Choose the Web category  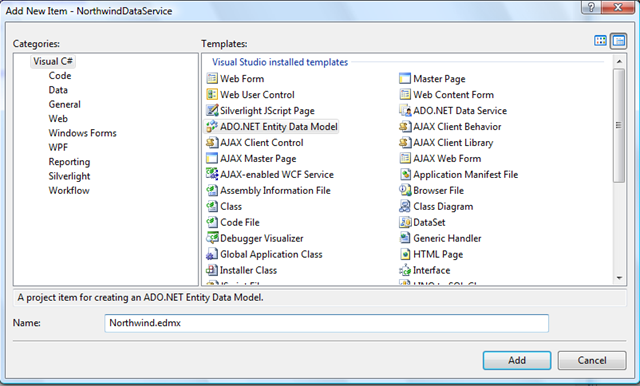(58, 118)
